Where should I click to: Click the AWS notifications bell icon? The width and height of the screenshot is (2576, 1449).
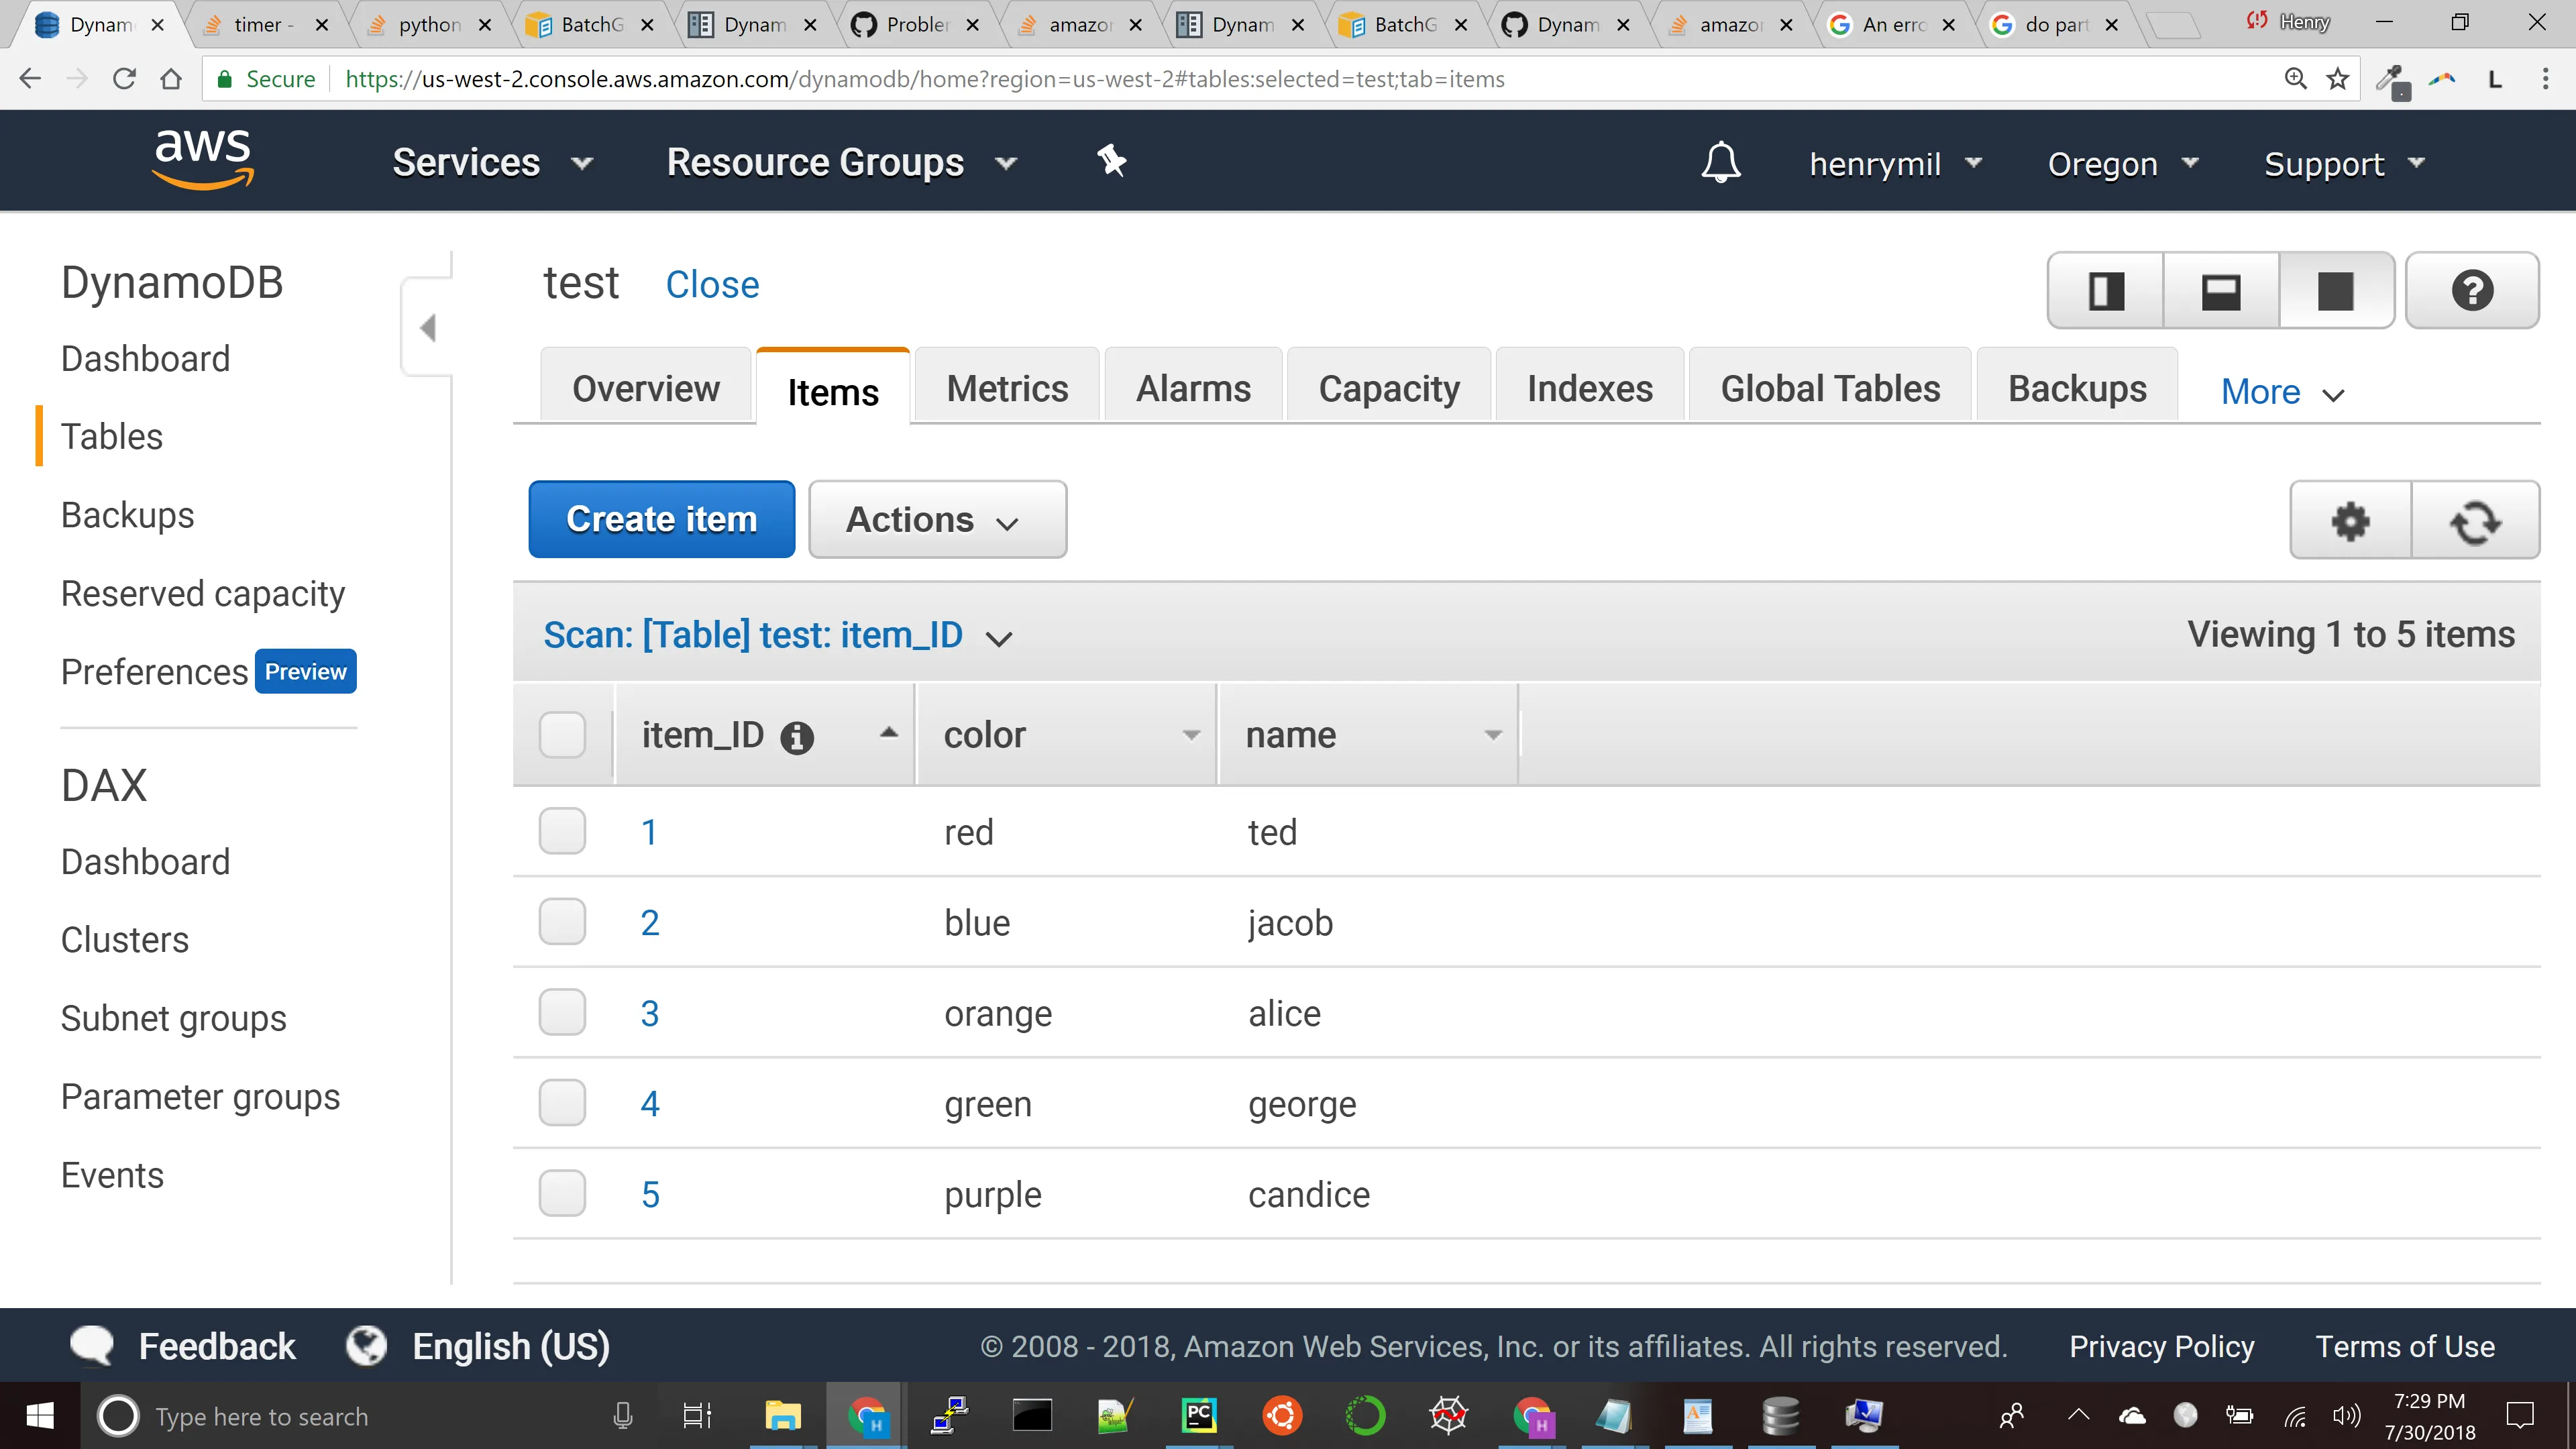(x=1720, y=162)
